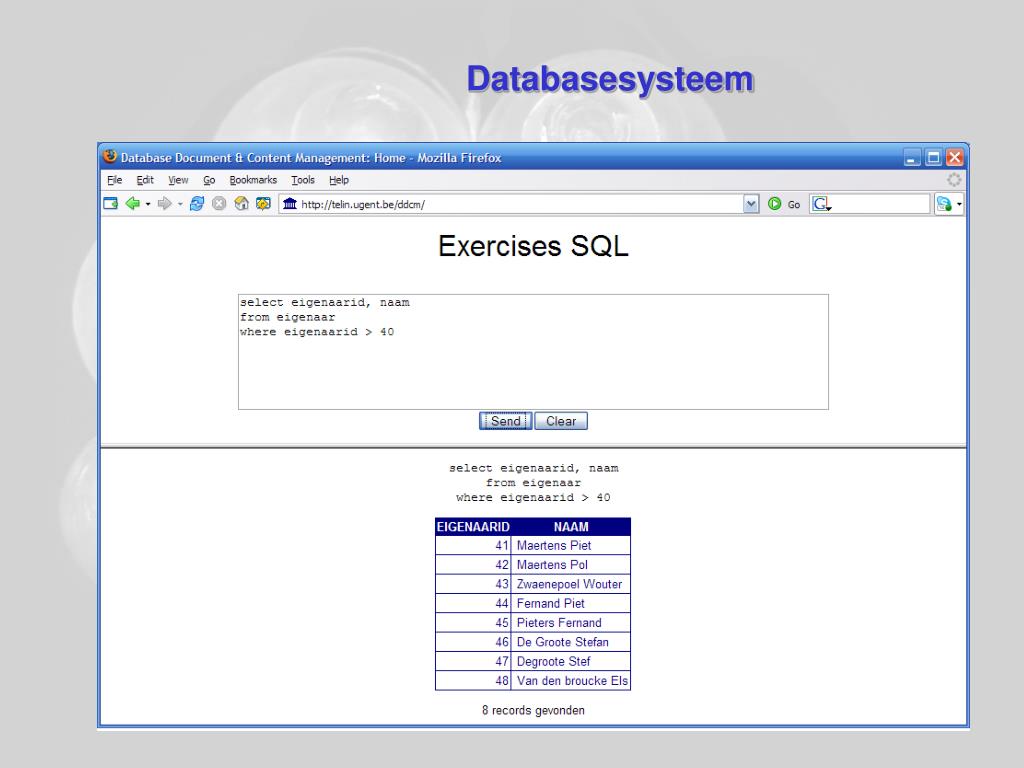The image size is (1024, 768).
Task: Click inside the SQL query text area
Action: (x=533, y=352)
